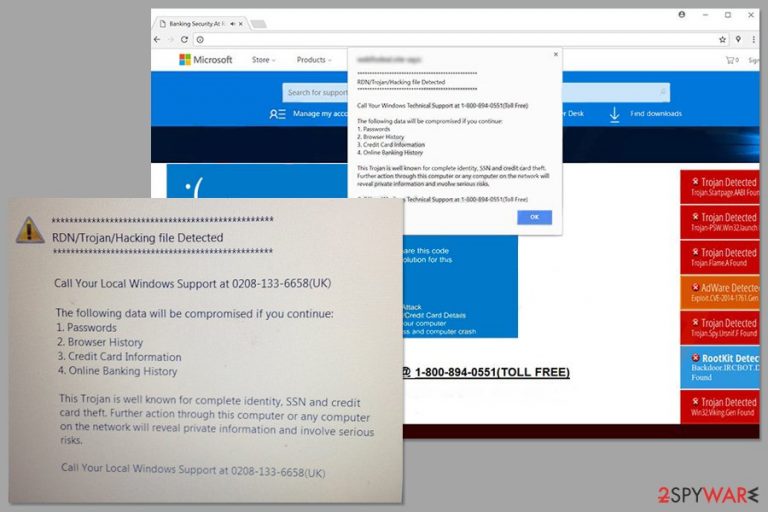Switch to the Banking Security tab
This screenshot has width=768, height=512.
197,24
